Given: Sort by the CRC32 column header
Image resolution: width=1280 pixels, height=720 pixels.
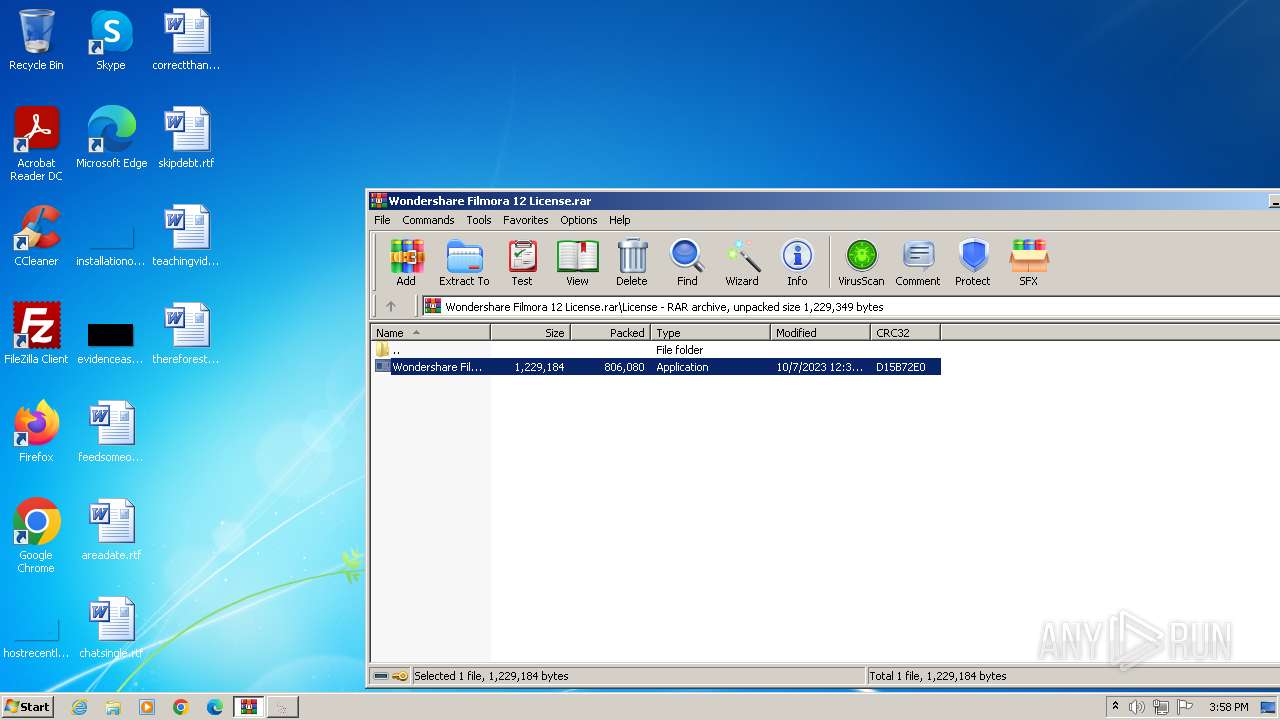Looking at the screenshot, I should point(906,333).
